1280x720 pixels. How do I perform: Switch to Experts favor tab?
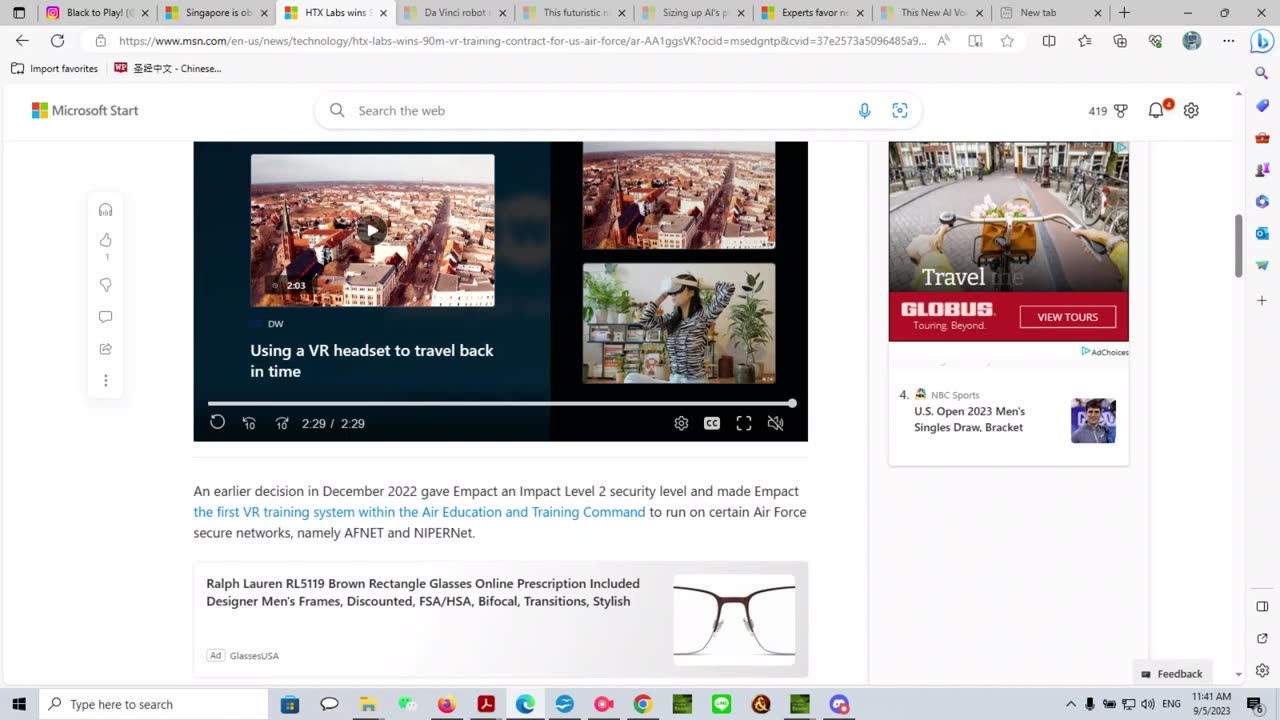(811, 13)
